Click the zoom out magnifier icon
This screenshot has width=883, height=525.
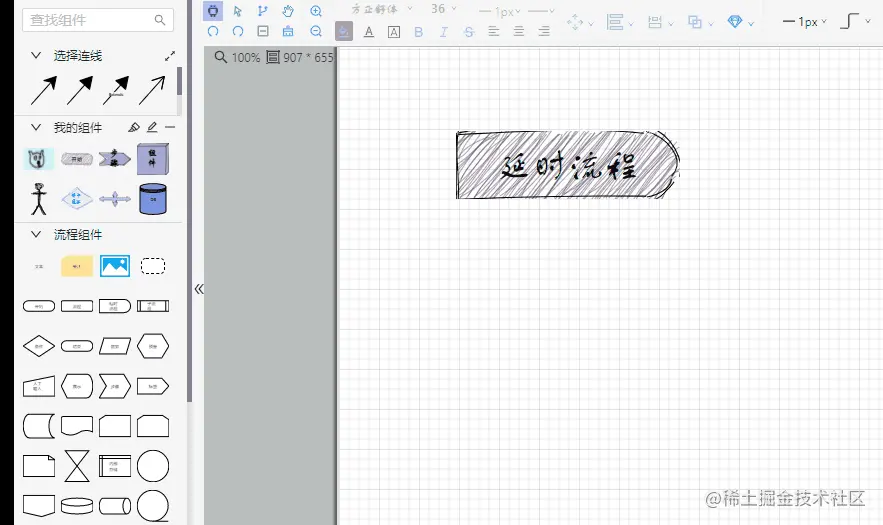click(316, 32)
